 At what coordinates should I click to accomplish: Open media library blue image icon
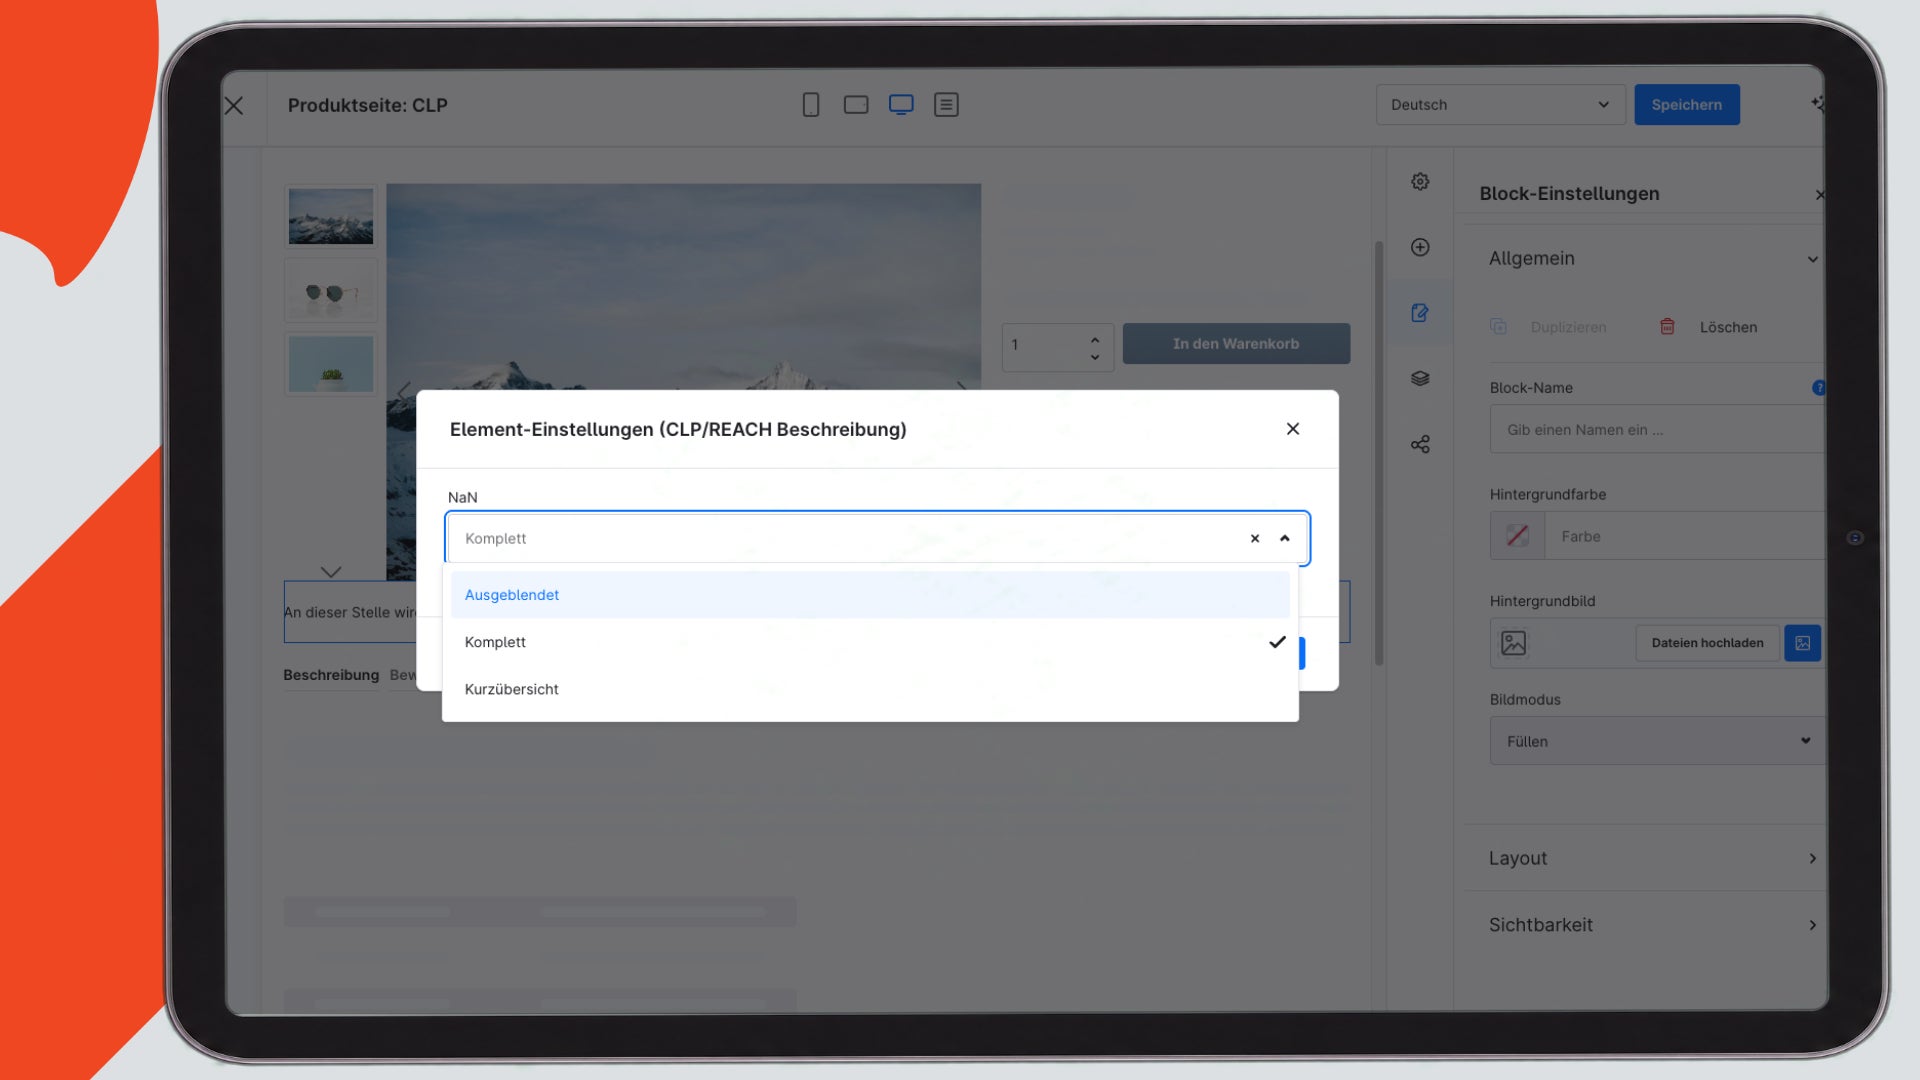click(1802, 643)
